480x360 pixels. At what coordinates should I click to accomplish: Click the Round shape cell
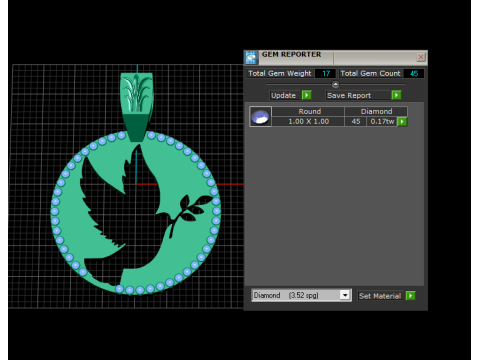[x=308, y=111]
